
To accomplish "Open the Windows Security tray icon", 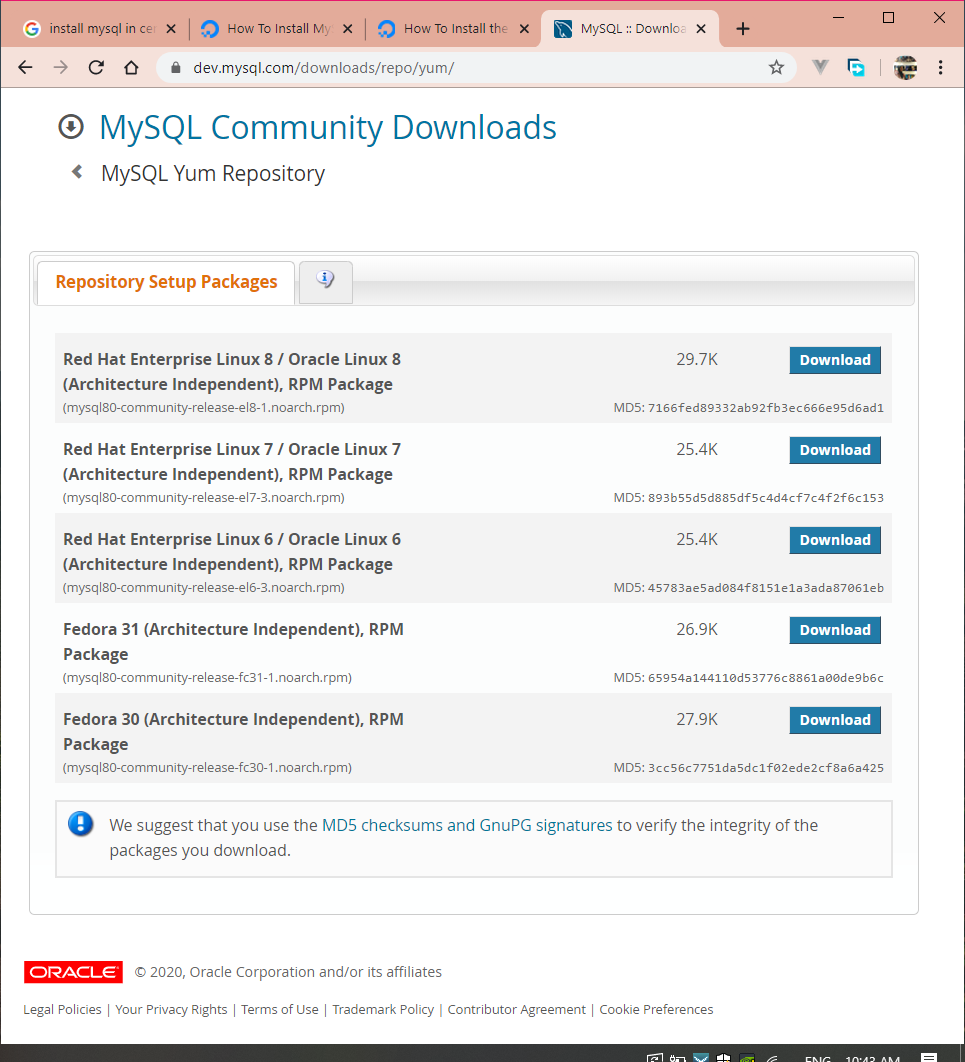I will [x=723, y=1058].
